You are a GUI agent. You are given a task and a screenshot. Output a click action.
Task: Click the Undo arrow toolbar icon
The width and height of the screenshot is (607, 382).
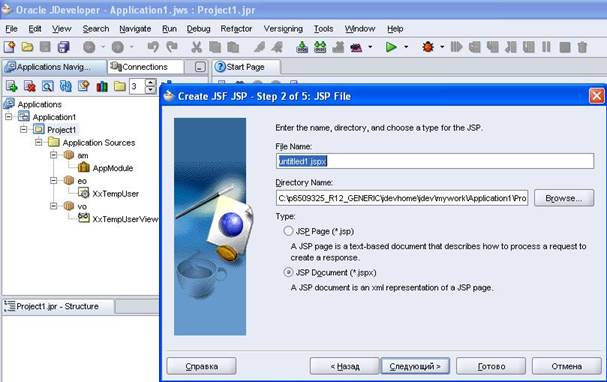[153, 47]
